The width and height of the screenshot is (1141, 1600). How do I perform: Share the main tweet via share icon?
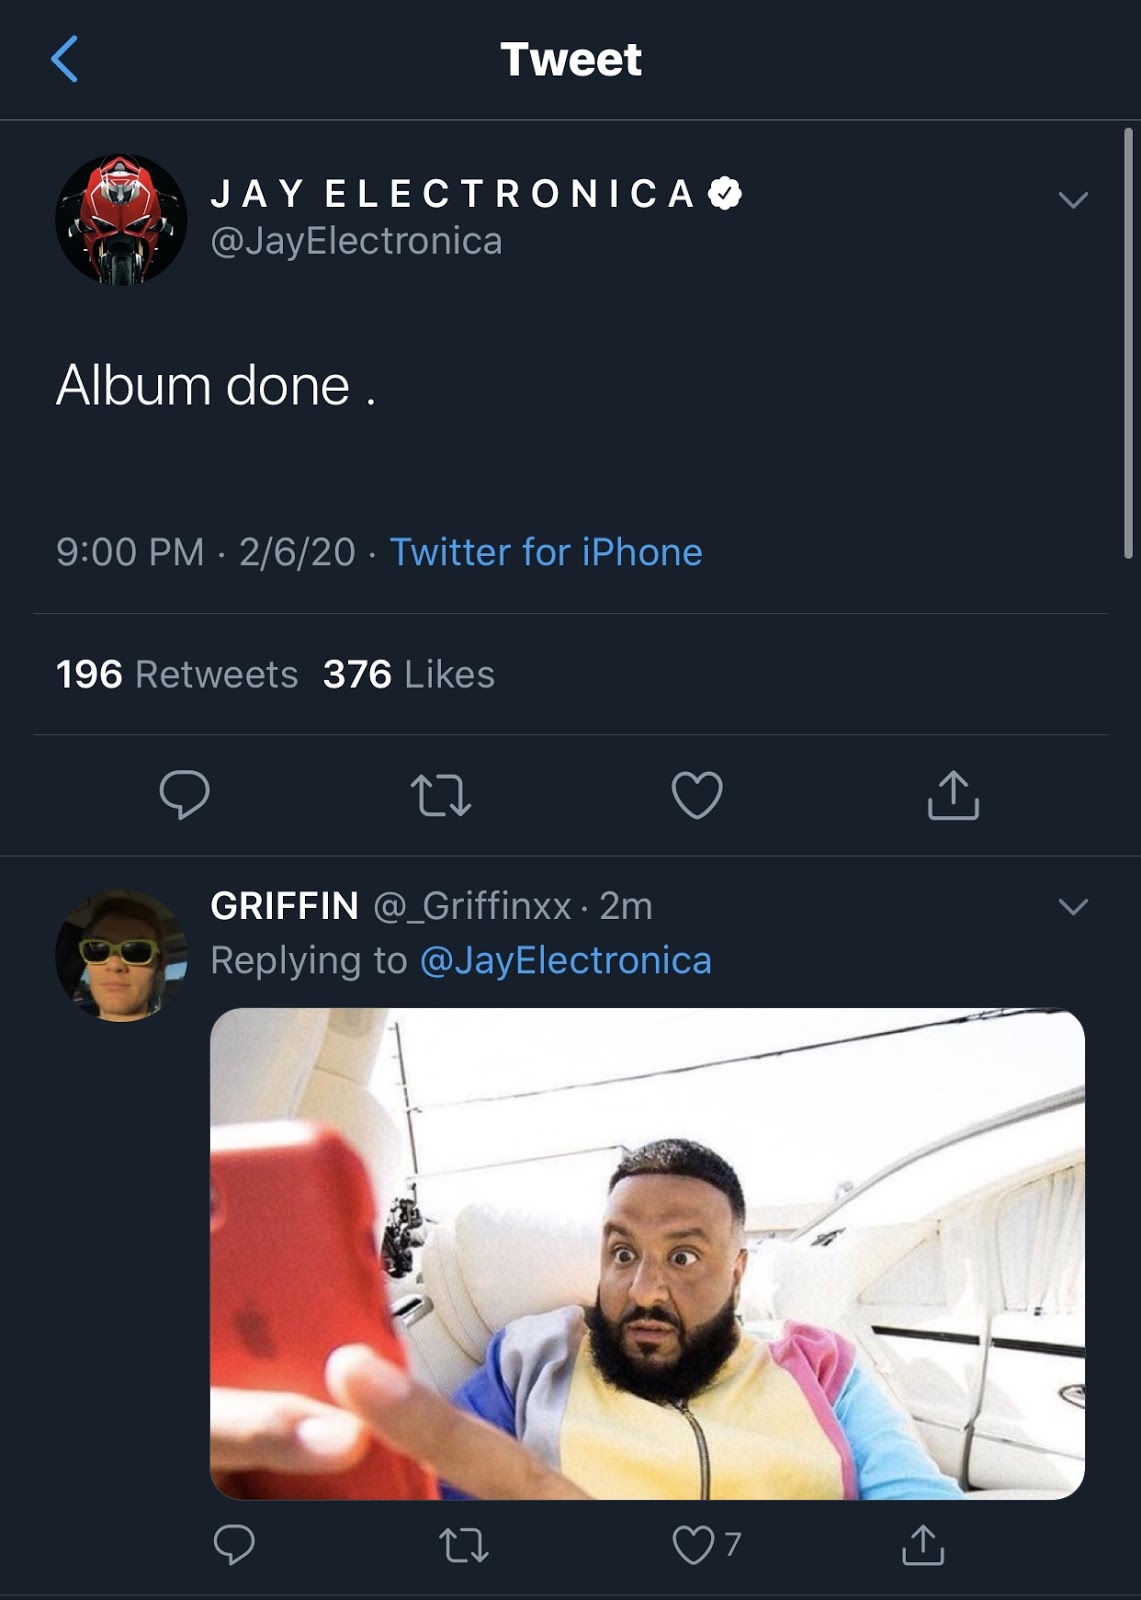click(953, 795)
